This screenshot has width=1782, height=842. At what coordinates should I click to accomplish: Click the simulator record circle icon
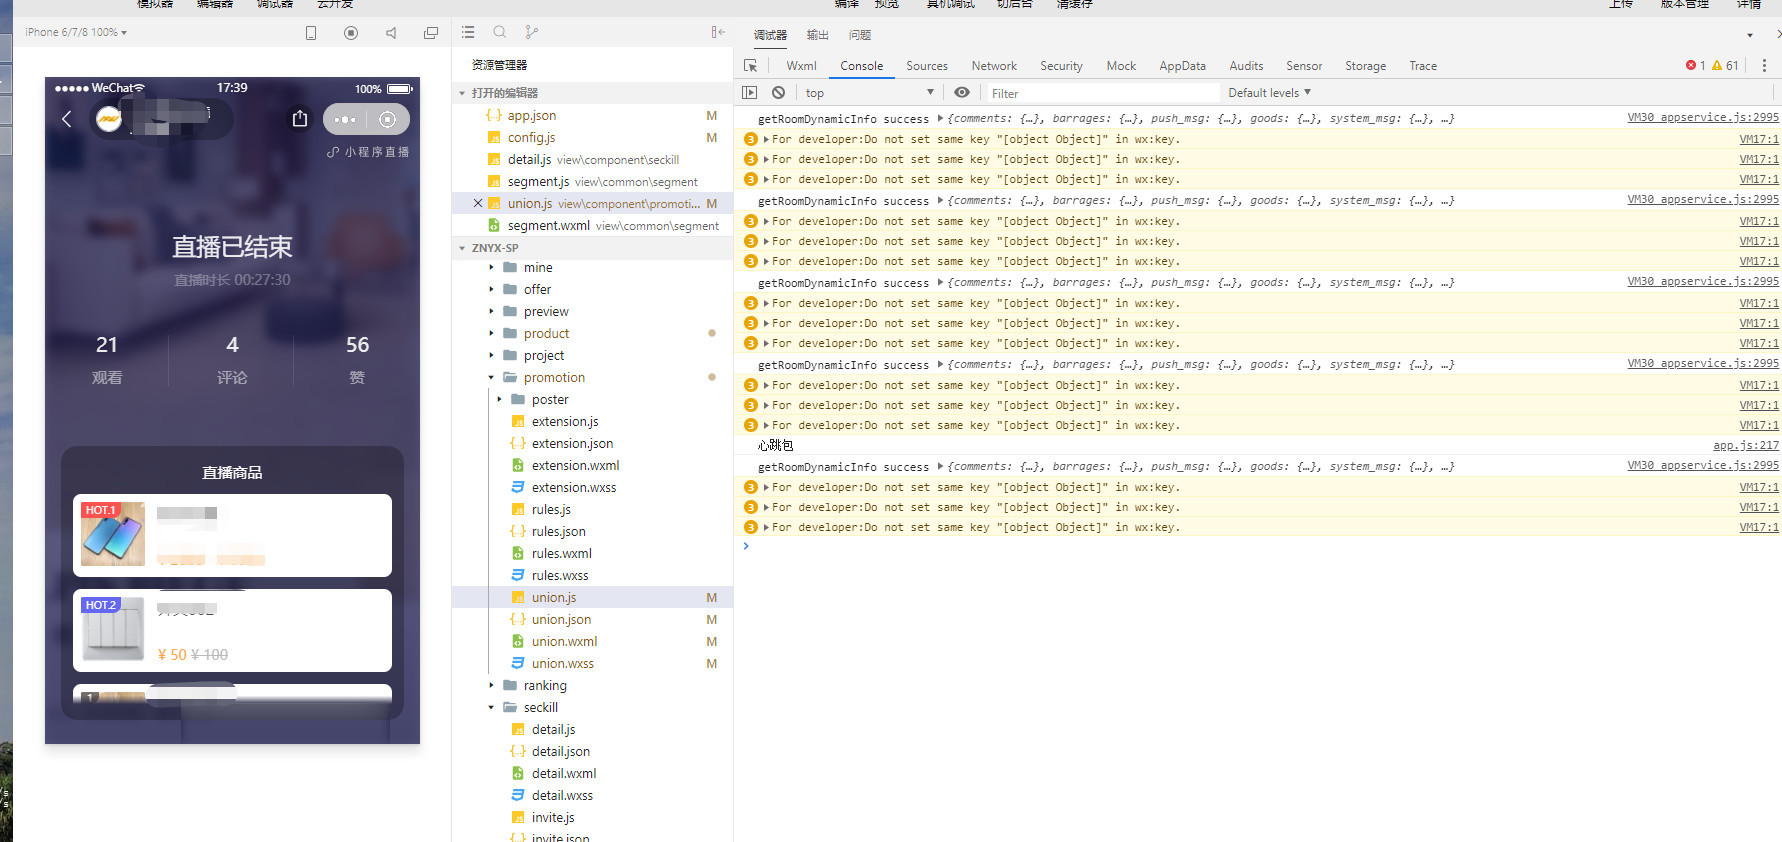pos(351,33)
